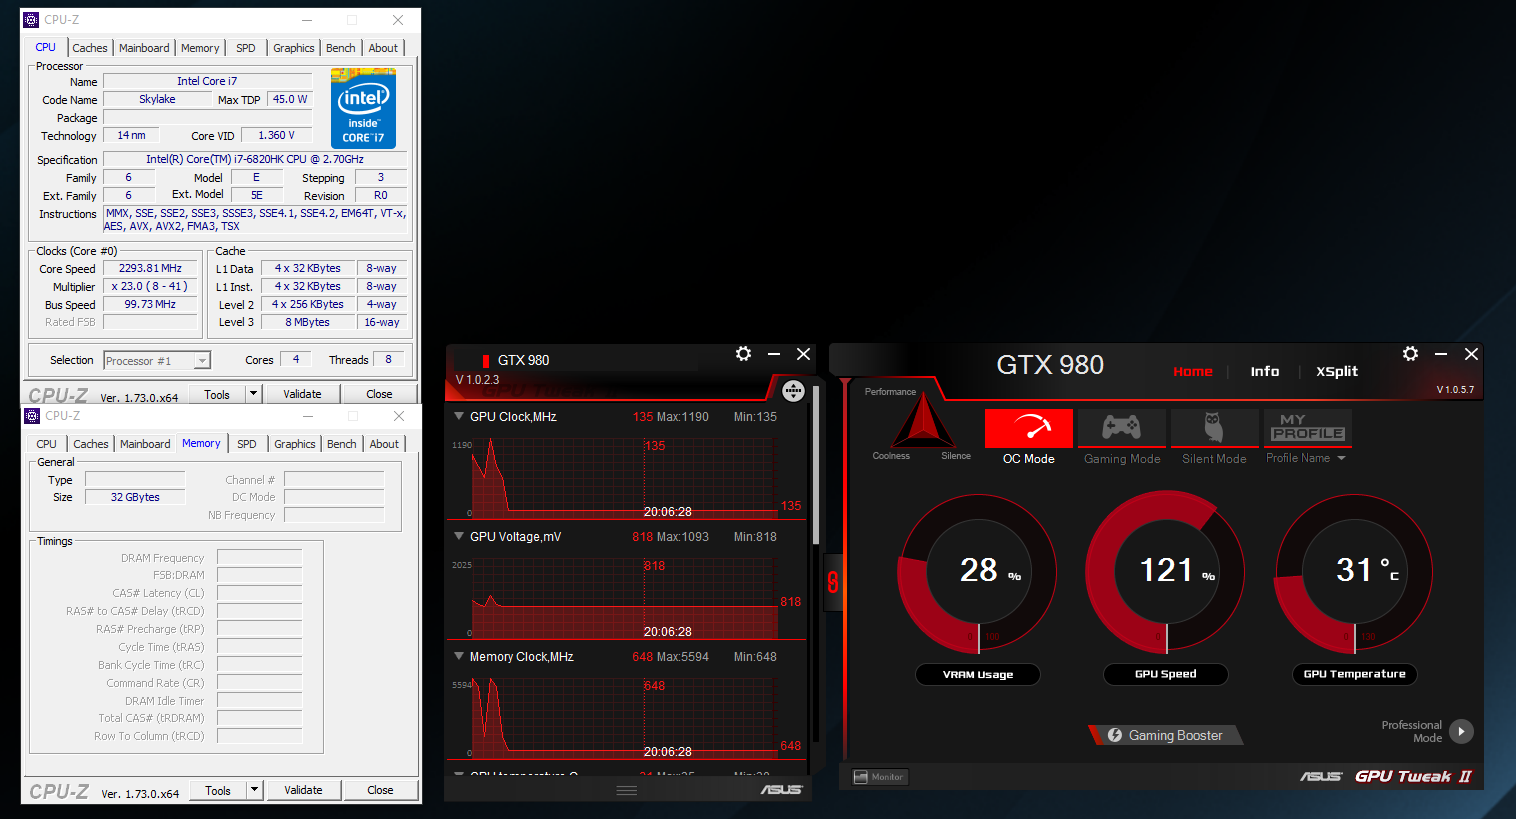Open Graphics tab in lower CPU-Z

coord(295,444)
